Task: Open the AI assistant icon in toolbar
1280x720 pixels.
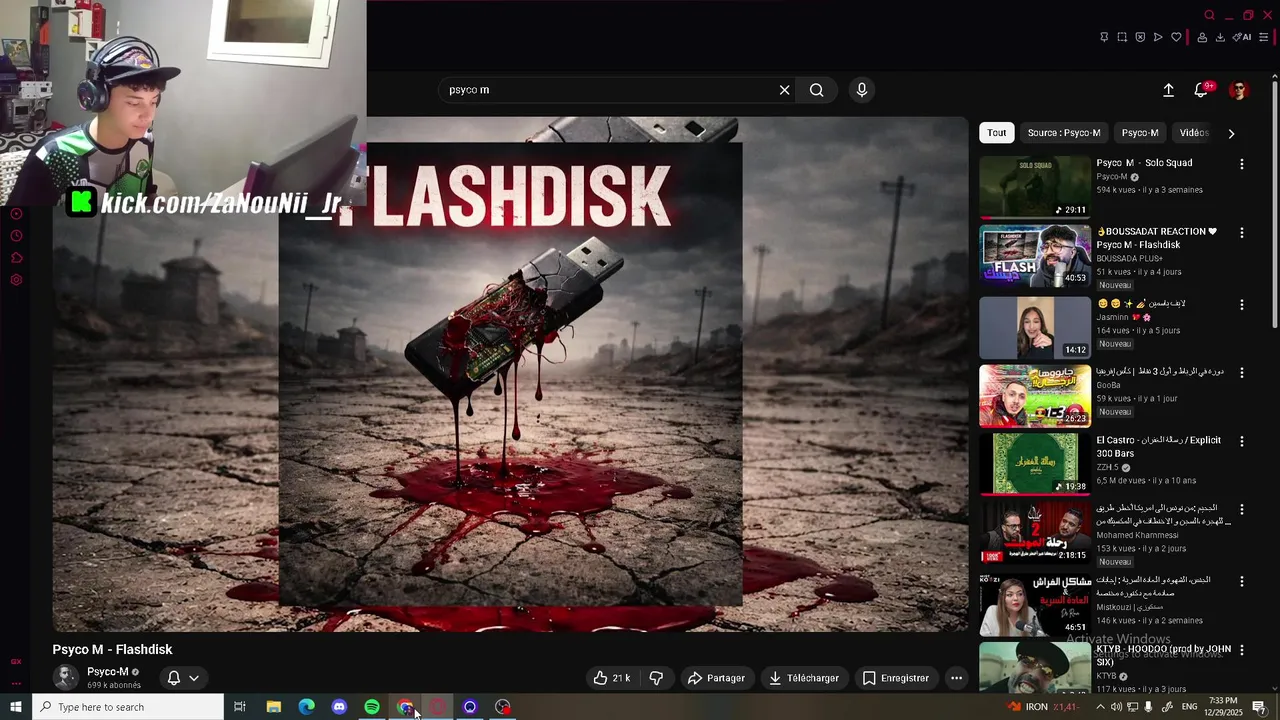Action: tap(1242, 37)
